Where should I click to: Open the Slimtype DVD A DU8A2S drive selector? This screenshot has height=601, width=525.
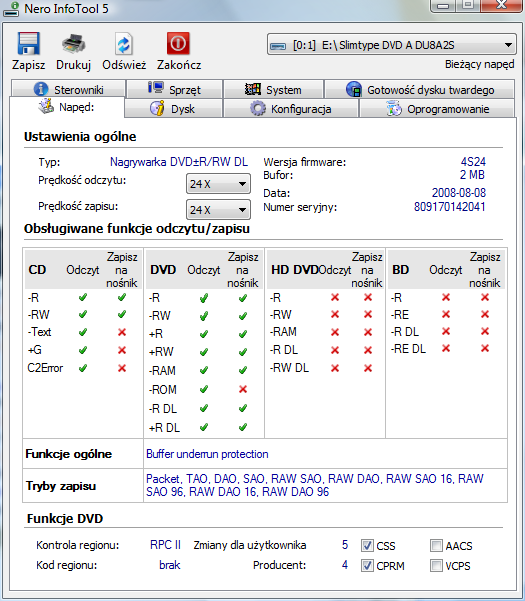click(391, 45)
